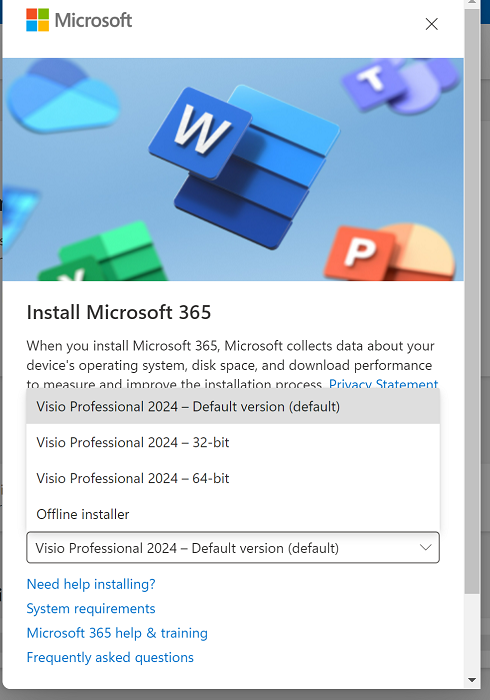Close the Install Microsoft 365 dialog
The height and width of the screenshot is (700, 490).
click(x=431, y=24)
